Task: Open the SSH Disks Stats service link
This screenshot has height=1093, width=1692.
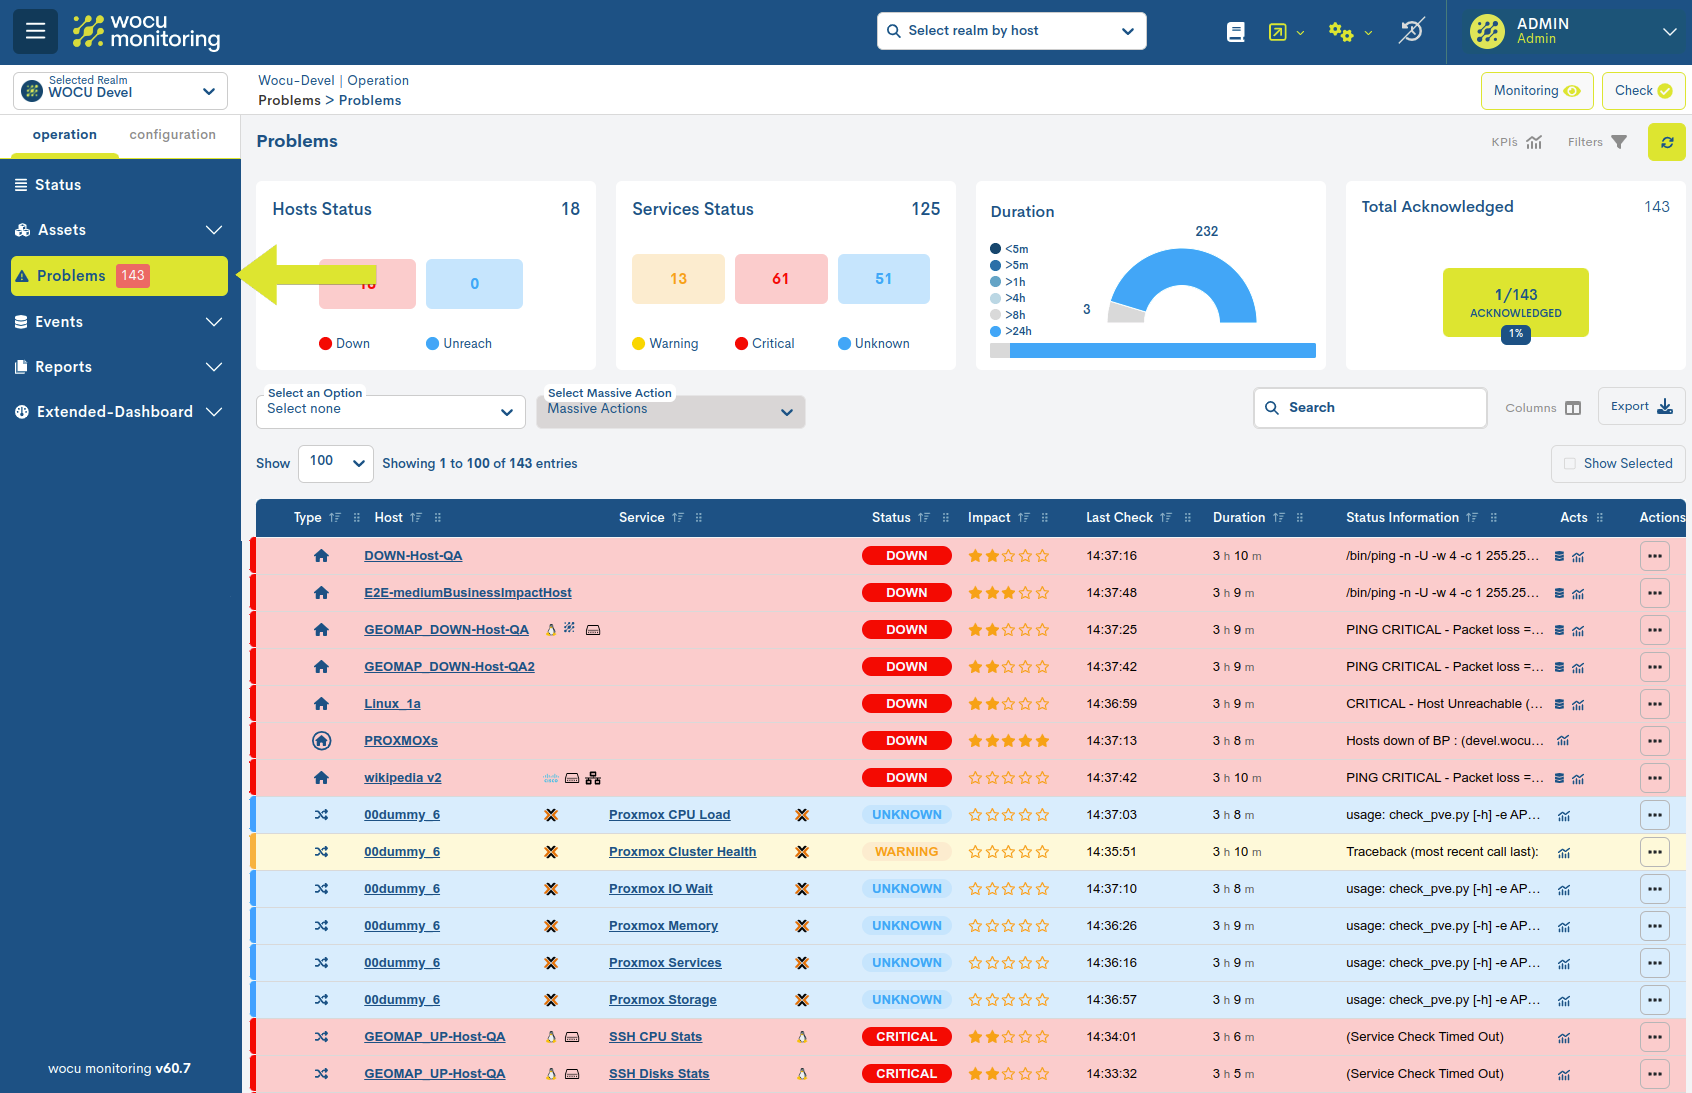Action: (659, 1074)
